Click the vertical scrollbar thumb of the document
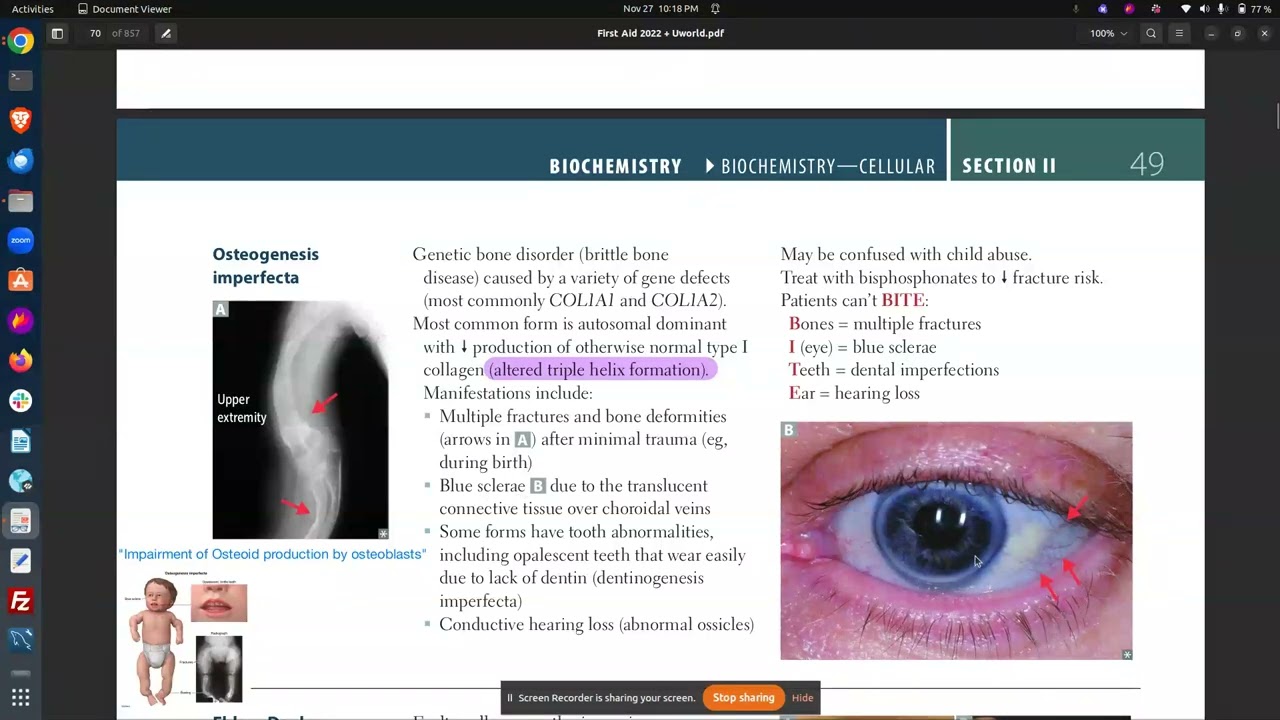1280x720 pixels. tap(1277, 115)
